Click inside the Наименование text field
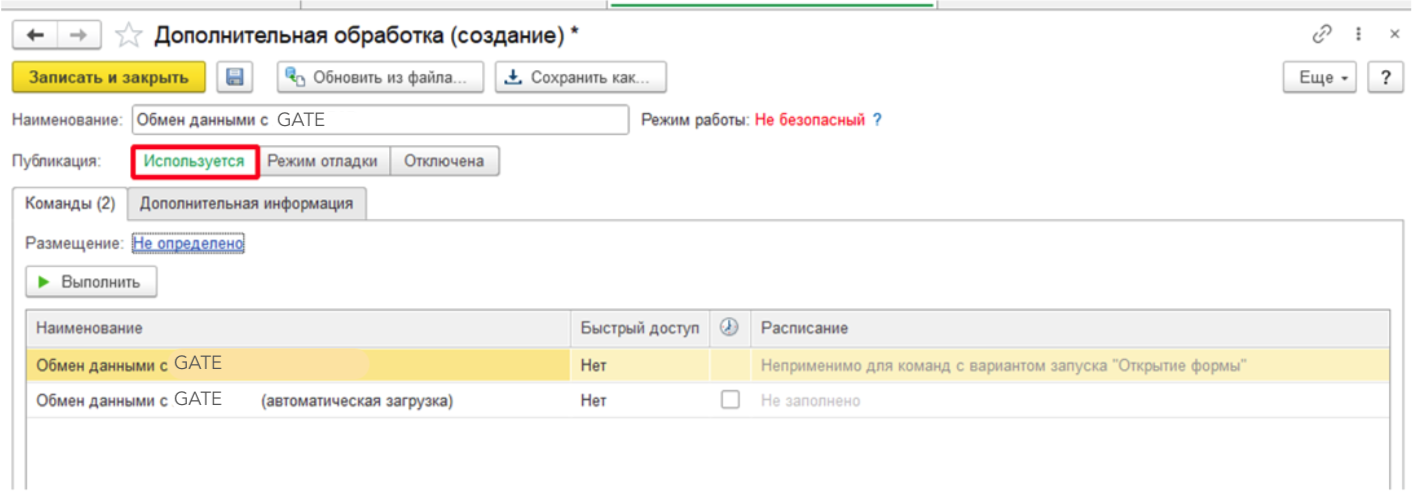 coord(380,120)
